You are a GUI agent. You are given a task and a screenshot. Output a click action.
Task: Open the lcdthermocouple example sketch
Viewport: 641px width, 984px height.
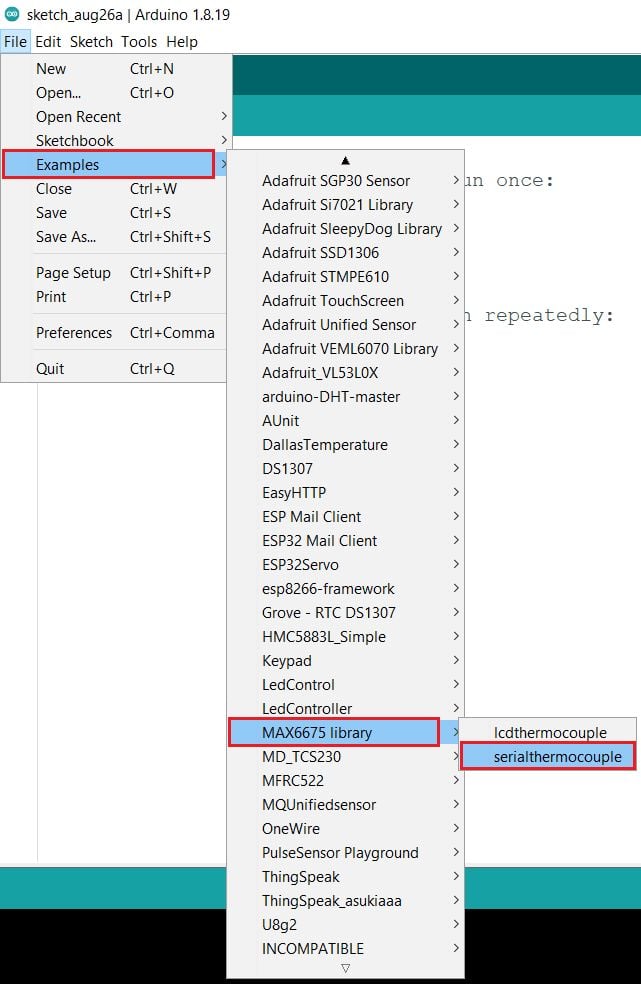click(549, 733)
